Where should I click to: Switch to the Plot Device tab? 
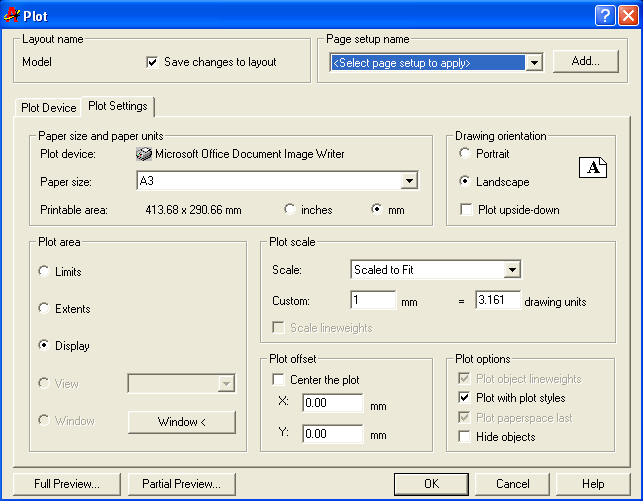point(48,107)
